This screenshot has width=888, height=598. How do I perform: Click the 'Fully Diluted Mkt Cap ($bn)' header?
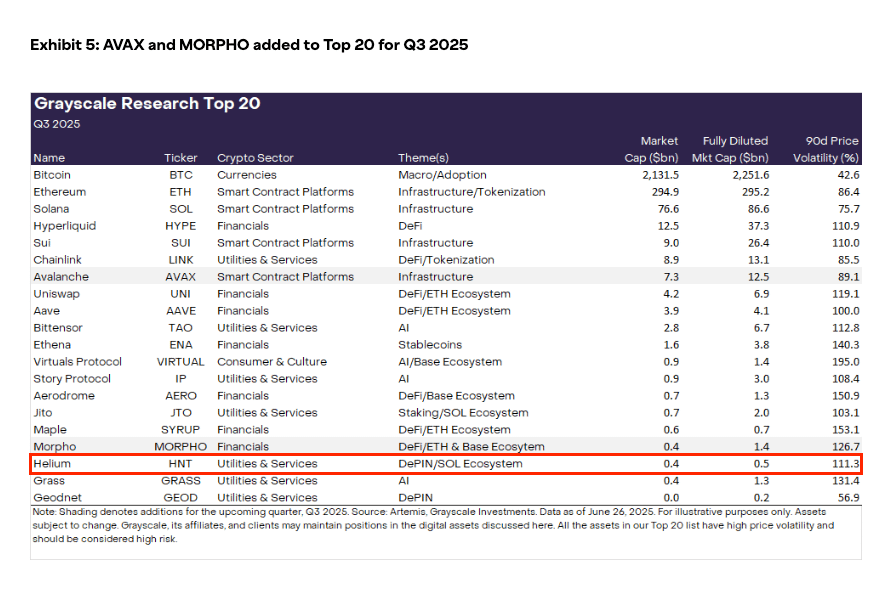[731, 150]
